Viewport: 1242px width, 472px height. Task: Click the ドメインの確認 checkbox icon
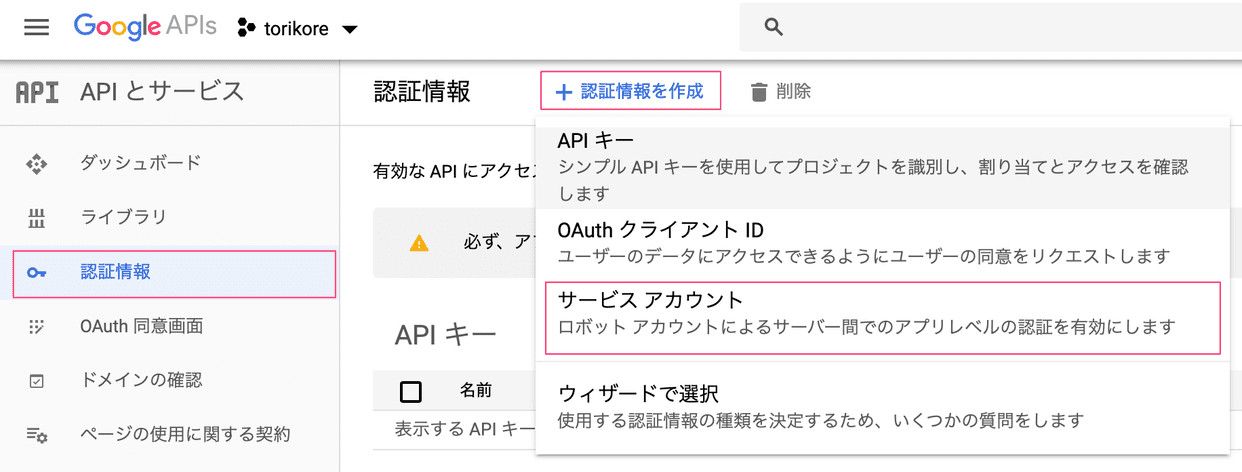pos(36,381)
